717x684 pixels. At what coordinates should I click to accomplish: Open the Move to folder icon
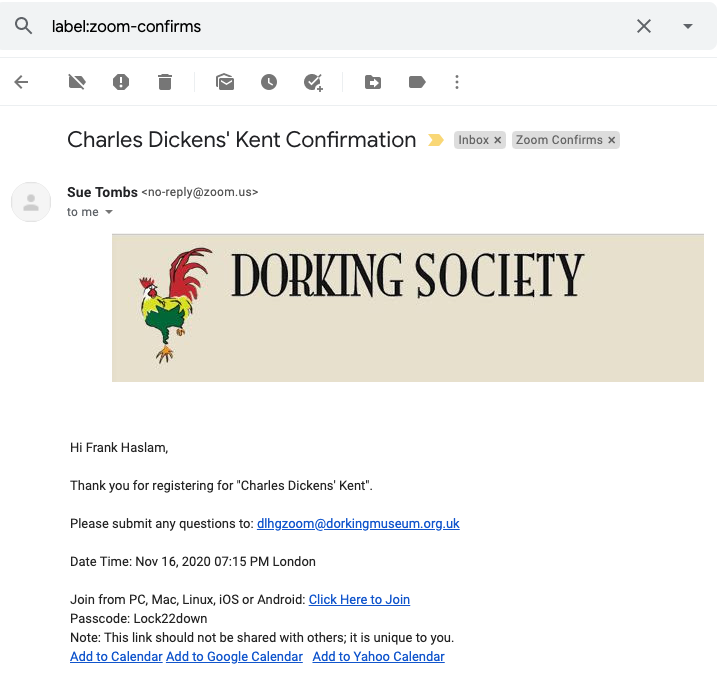point(373,82)
